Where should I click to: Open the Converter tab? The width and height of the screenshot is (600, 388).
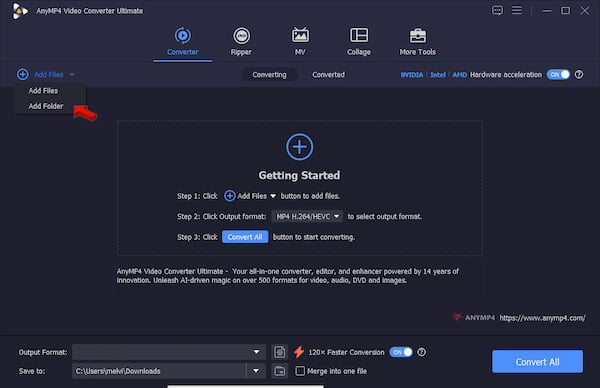click(x=183, y=42)
